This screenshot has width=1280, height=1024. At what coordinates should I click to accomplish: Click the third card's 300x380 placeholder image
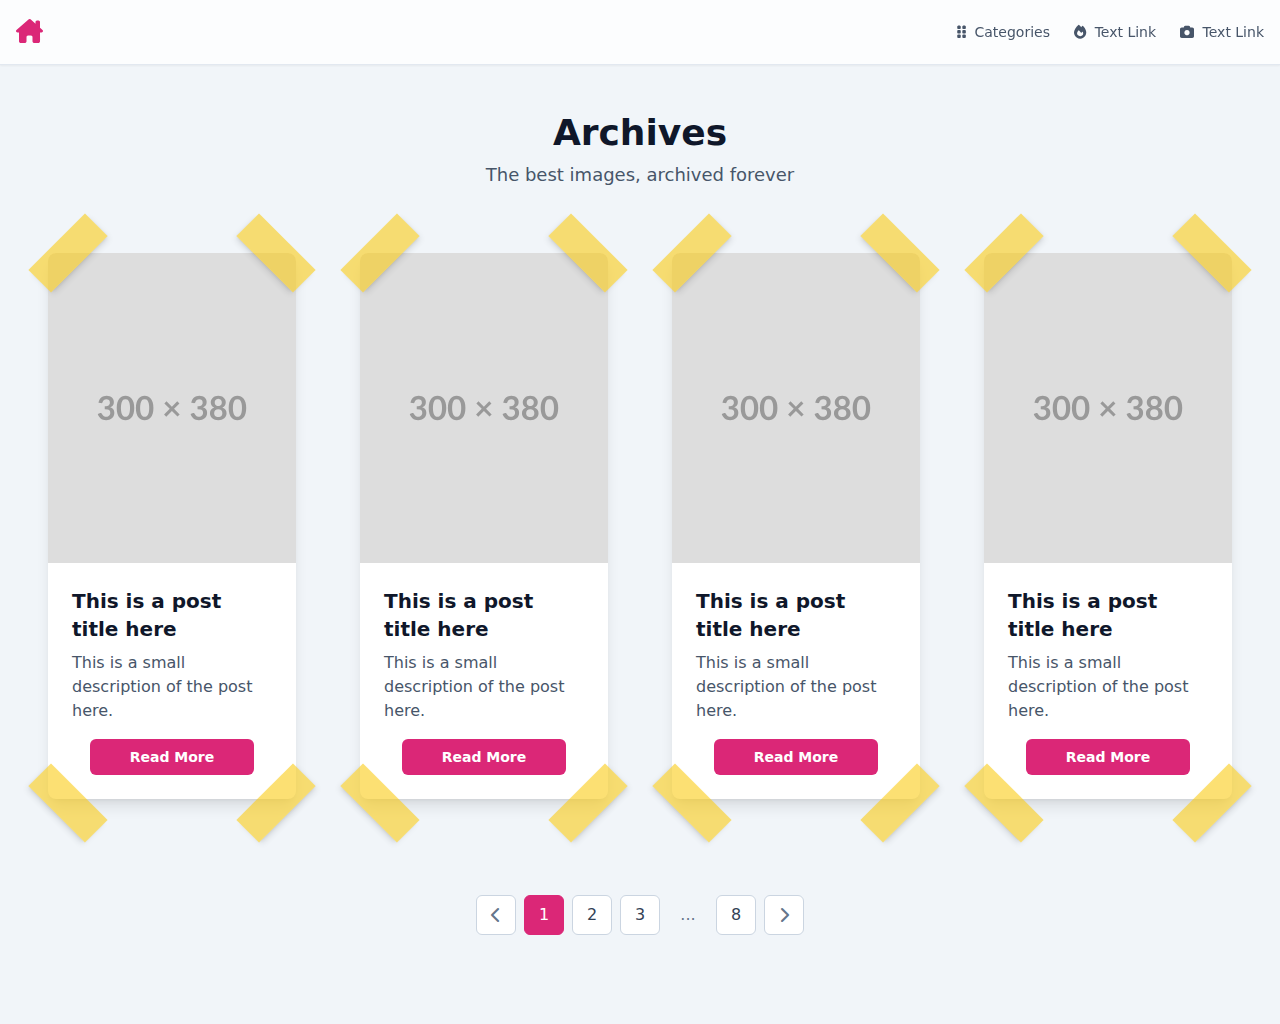795,407
